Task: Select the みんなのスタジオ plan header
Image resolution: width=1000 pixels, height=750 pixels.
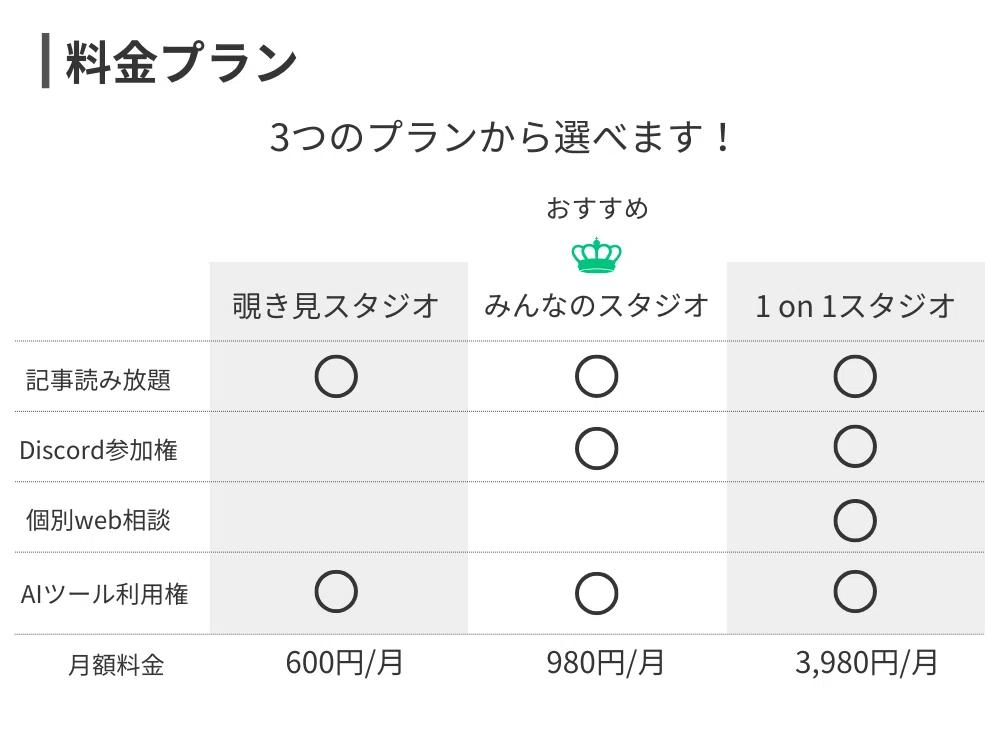Action: (x=596, y=305)
